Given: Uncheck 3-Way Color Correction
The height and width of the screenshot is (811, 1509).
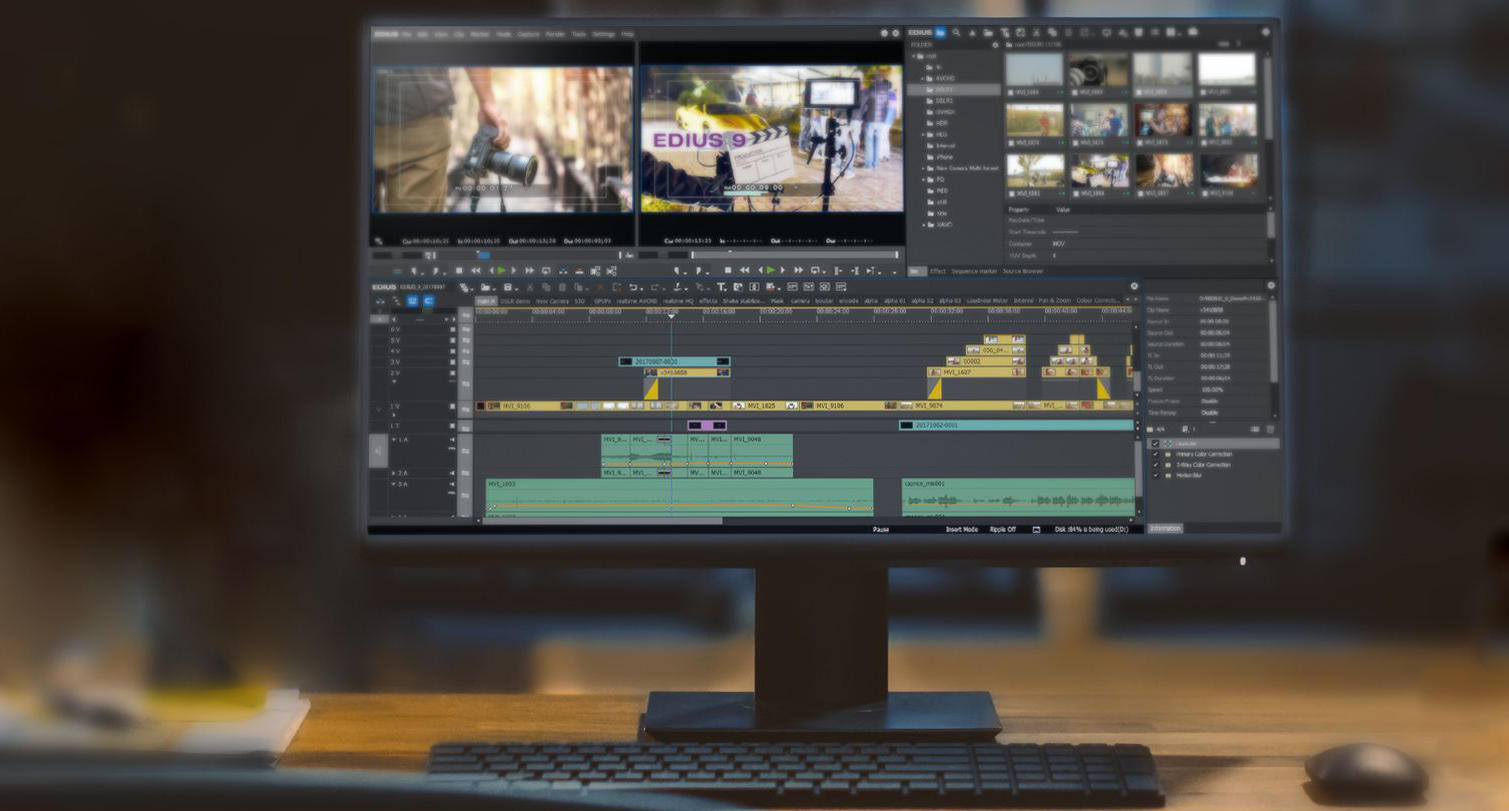Looking at the screenshot, I should click(1155, 465).
